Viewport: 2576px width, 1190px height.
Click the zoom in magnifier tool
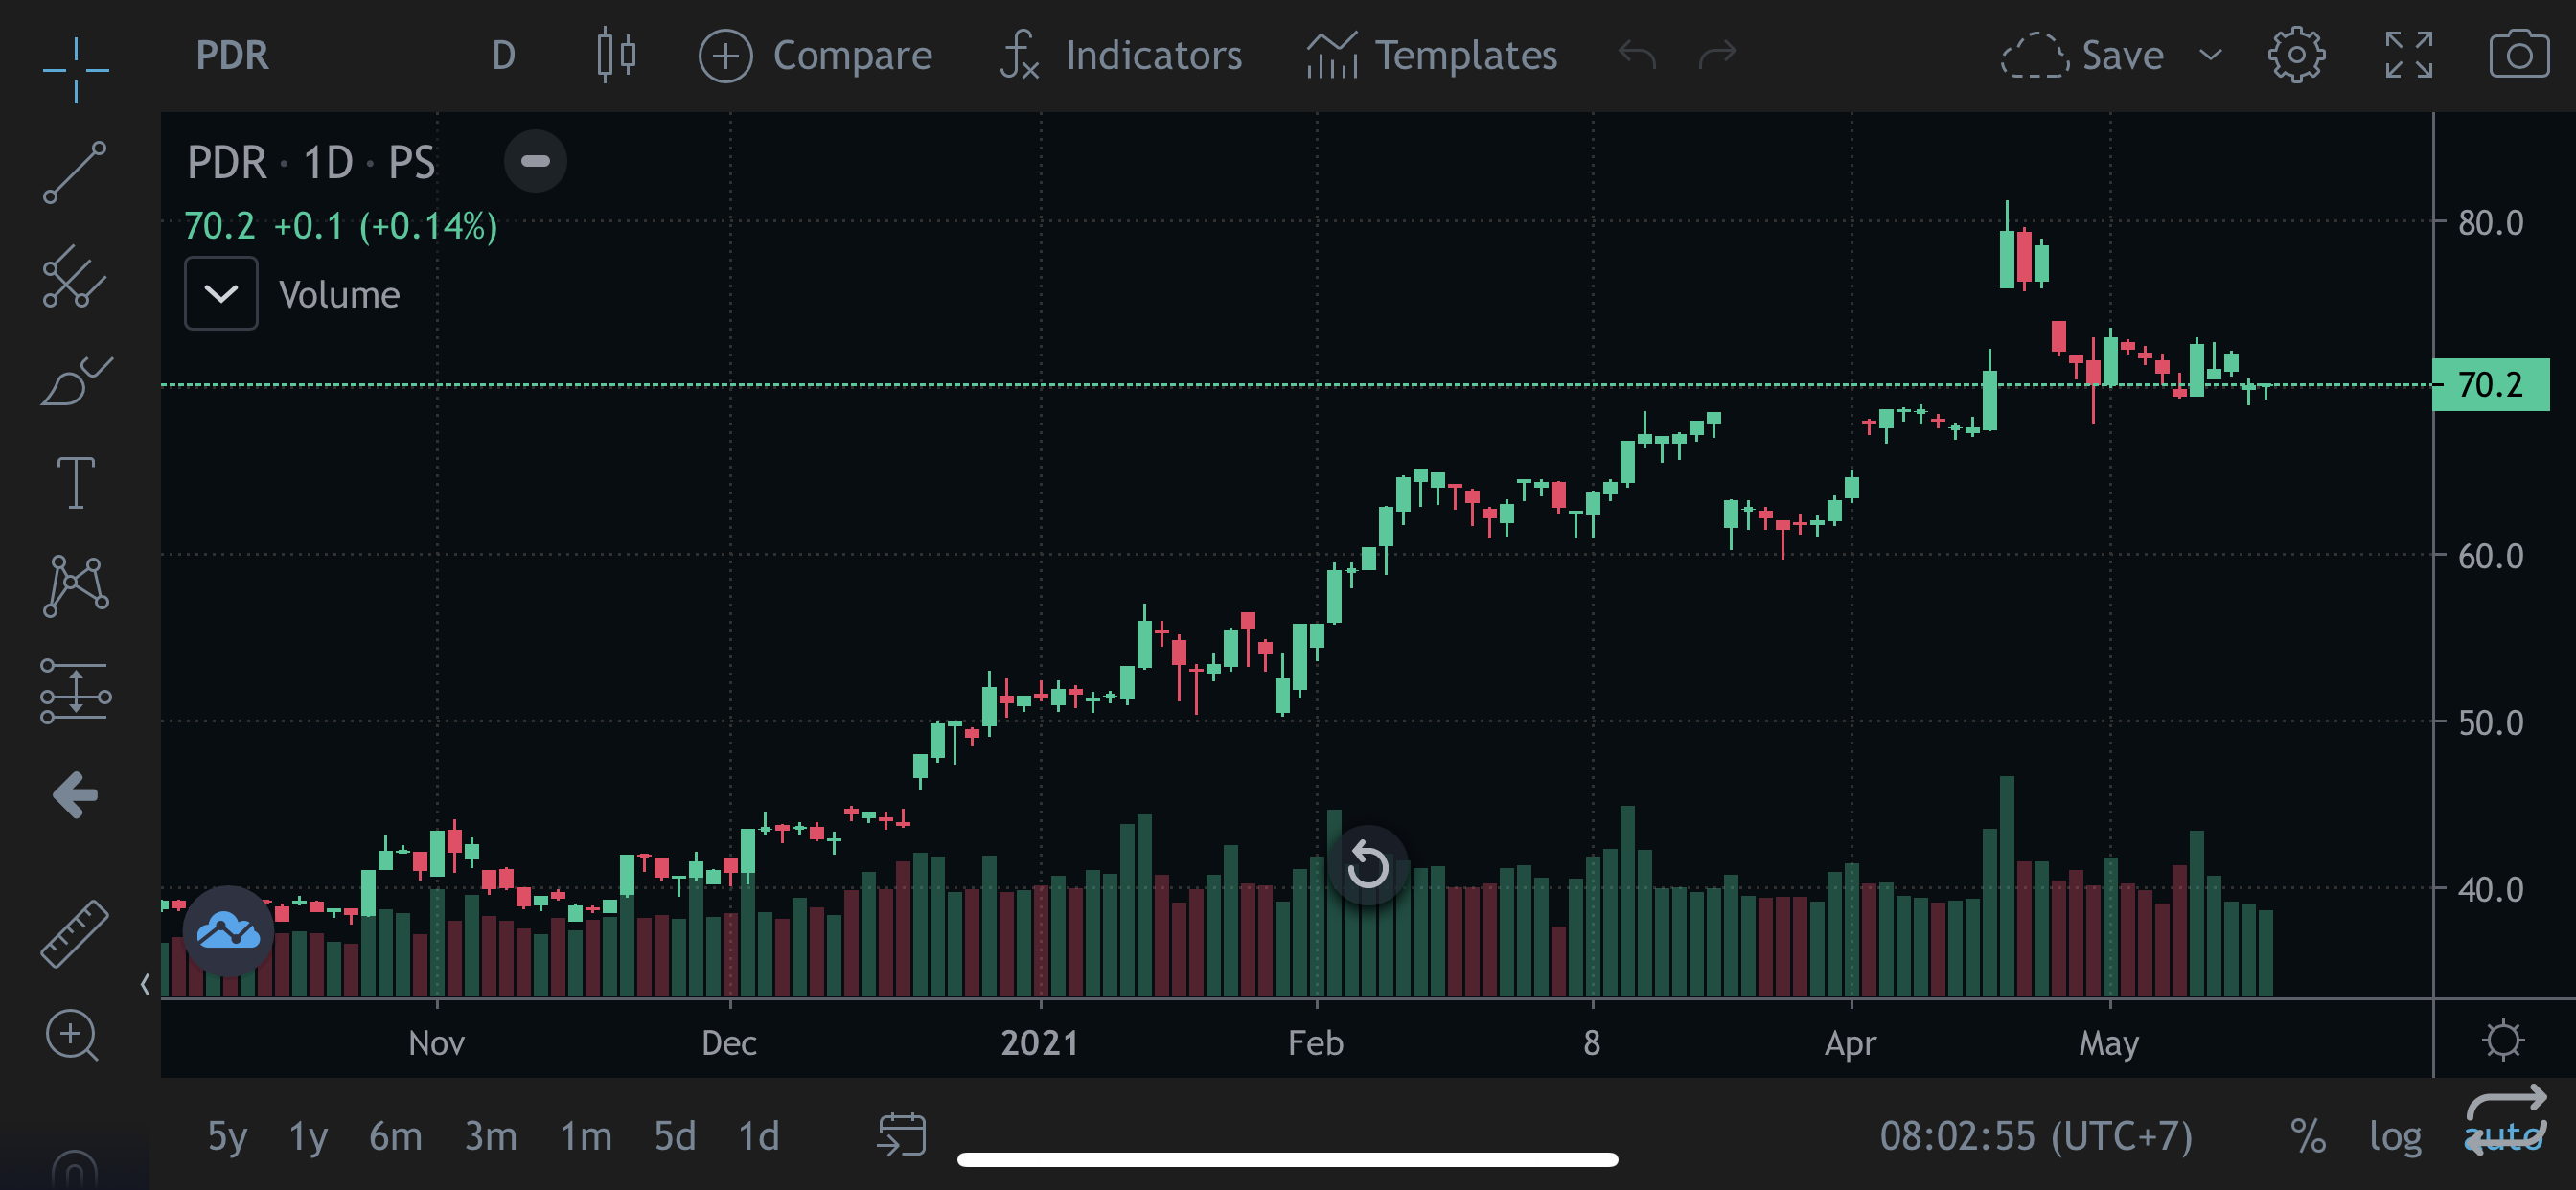72,1035
